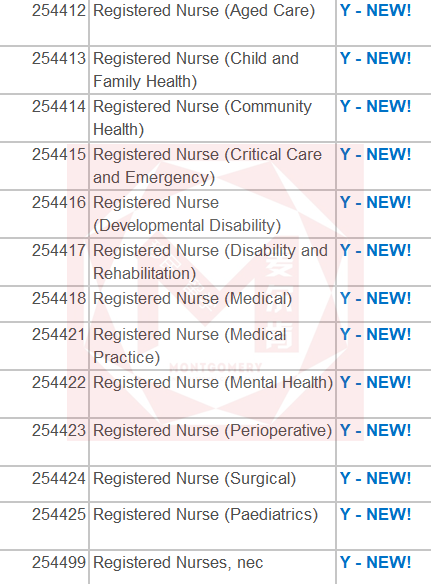431x584 pixels.
Task: Click Y - NEW! for Registered Nurses, nec
Action: point(375,563)
